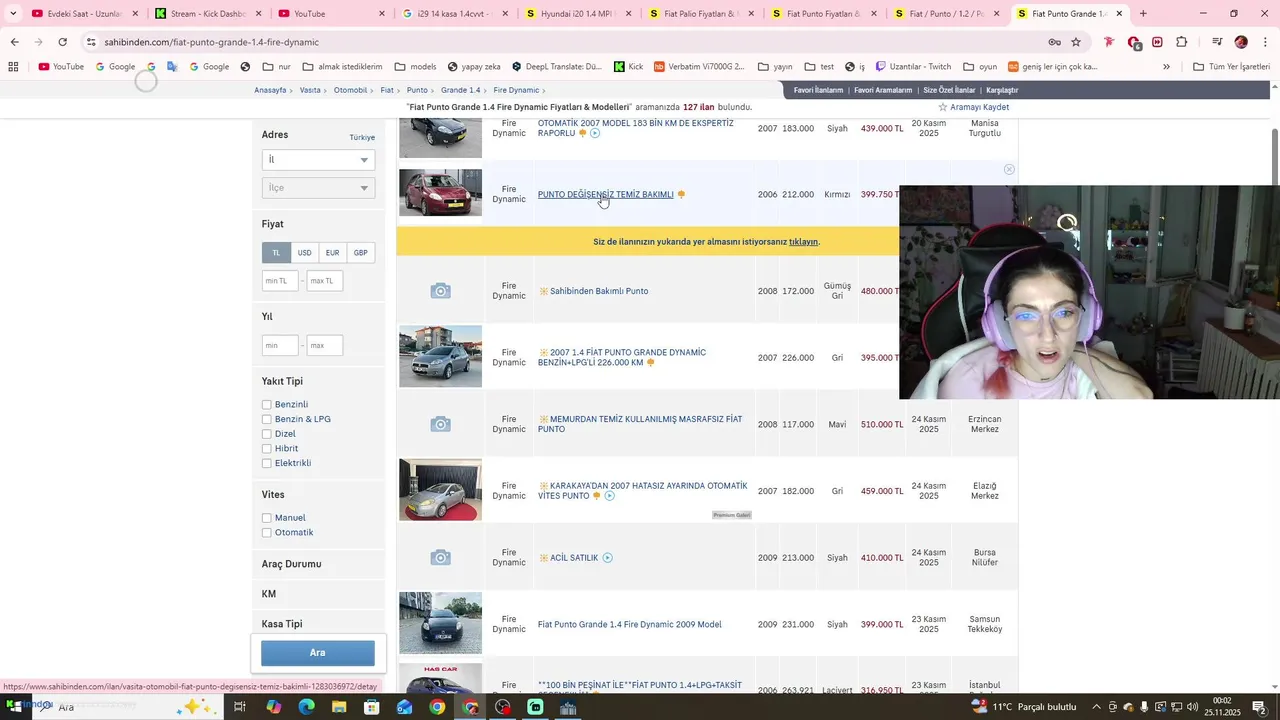Select EUR currency option
The height and width of the screenshot is (720, 1280).
(332, 253)
